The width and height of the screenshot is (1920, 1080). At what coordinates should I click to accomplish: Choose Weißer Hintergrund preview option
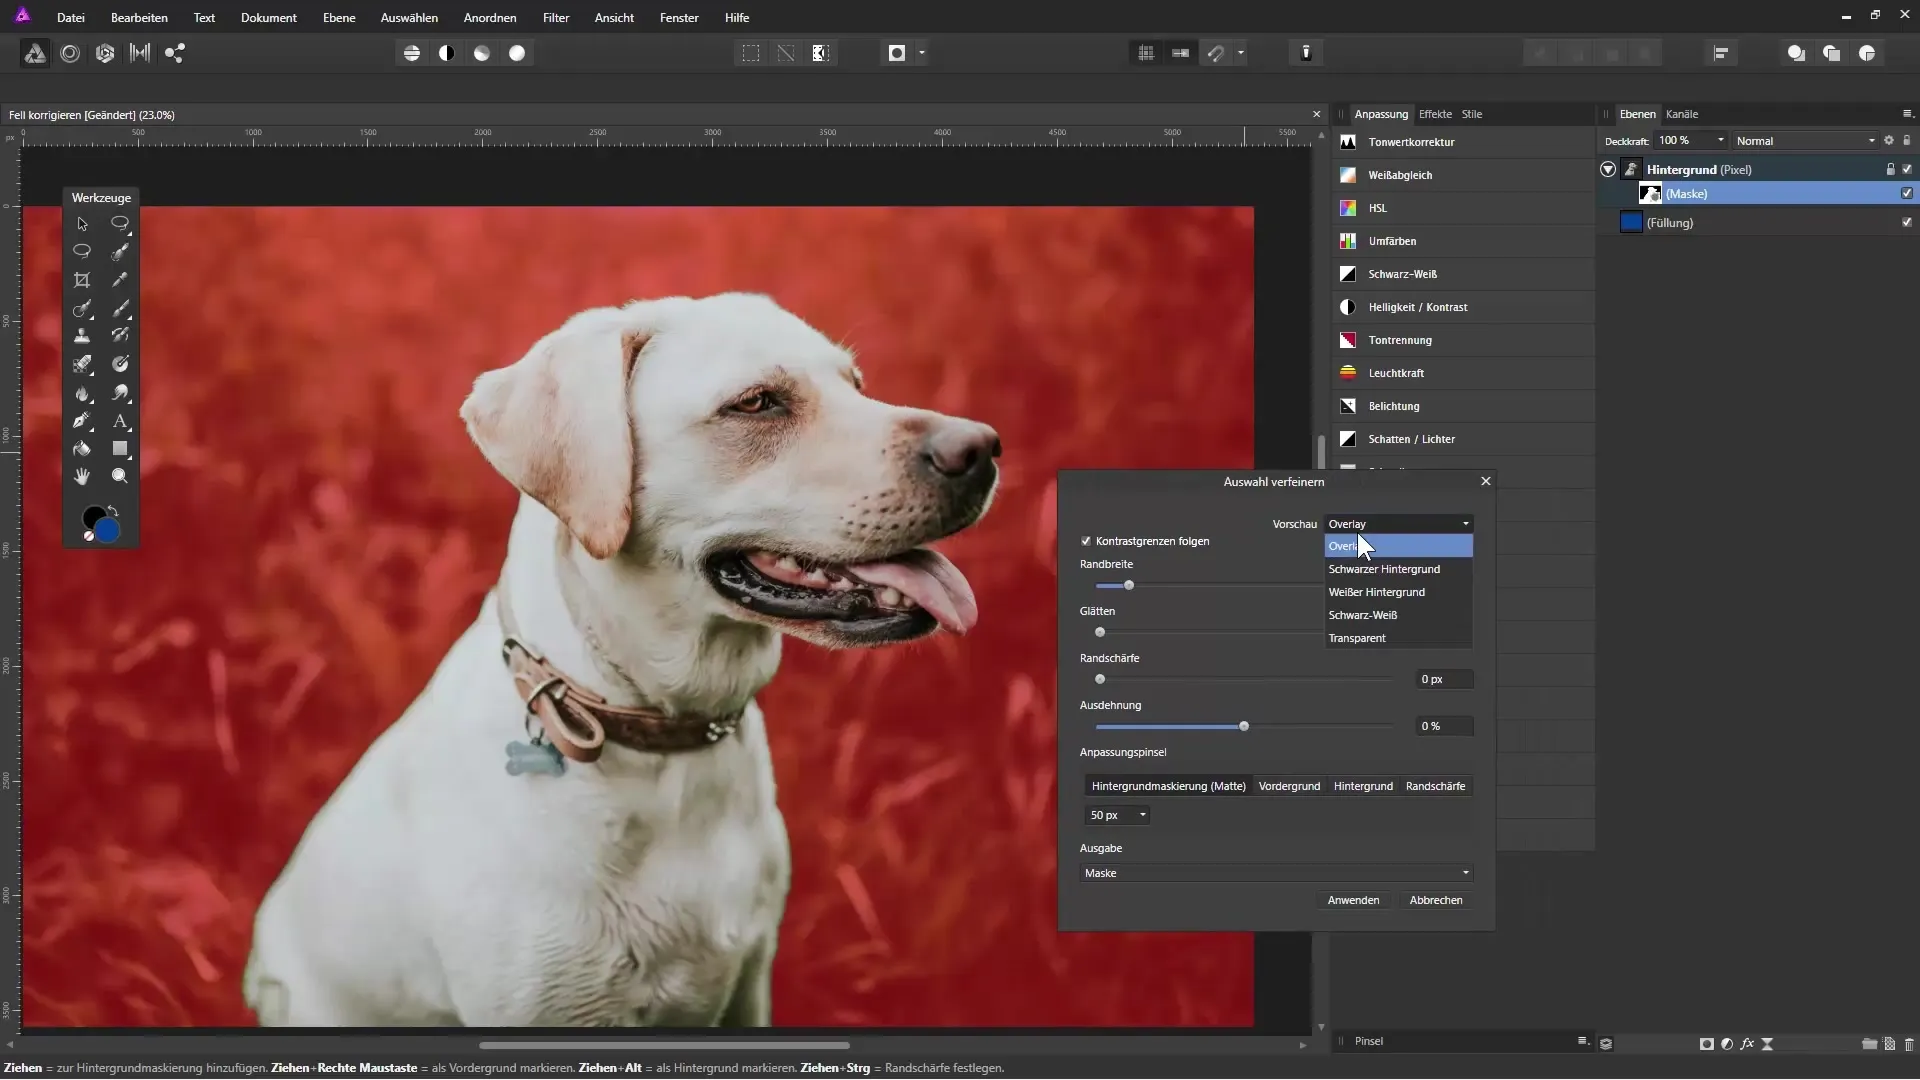[x=1398, y=592]
